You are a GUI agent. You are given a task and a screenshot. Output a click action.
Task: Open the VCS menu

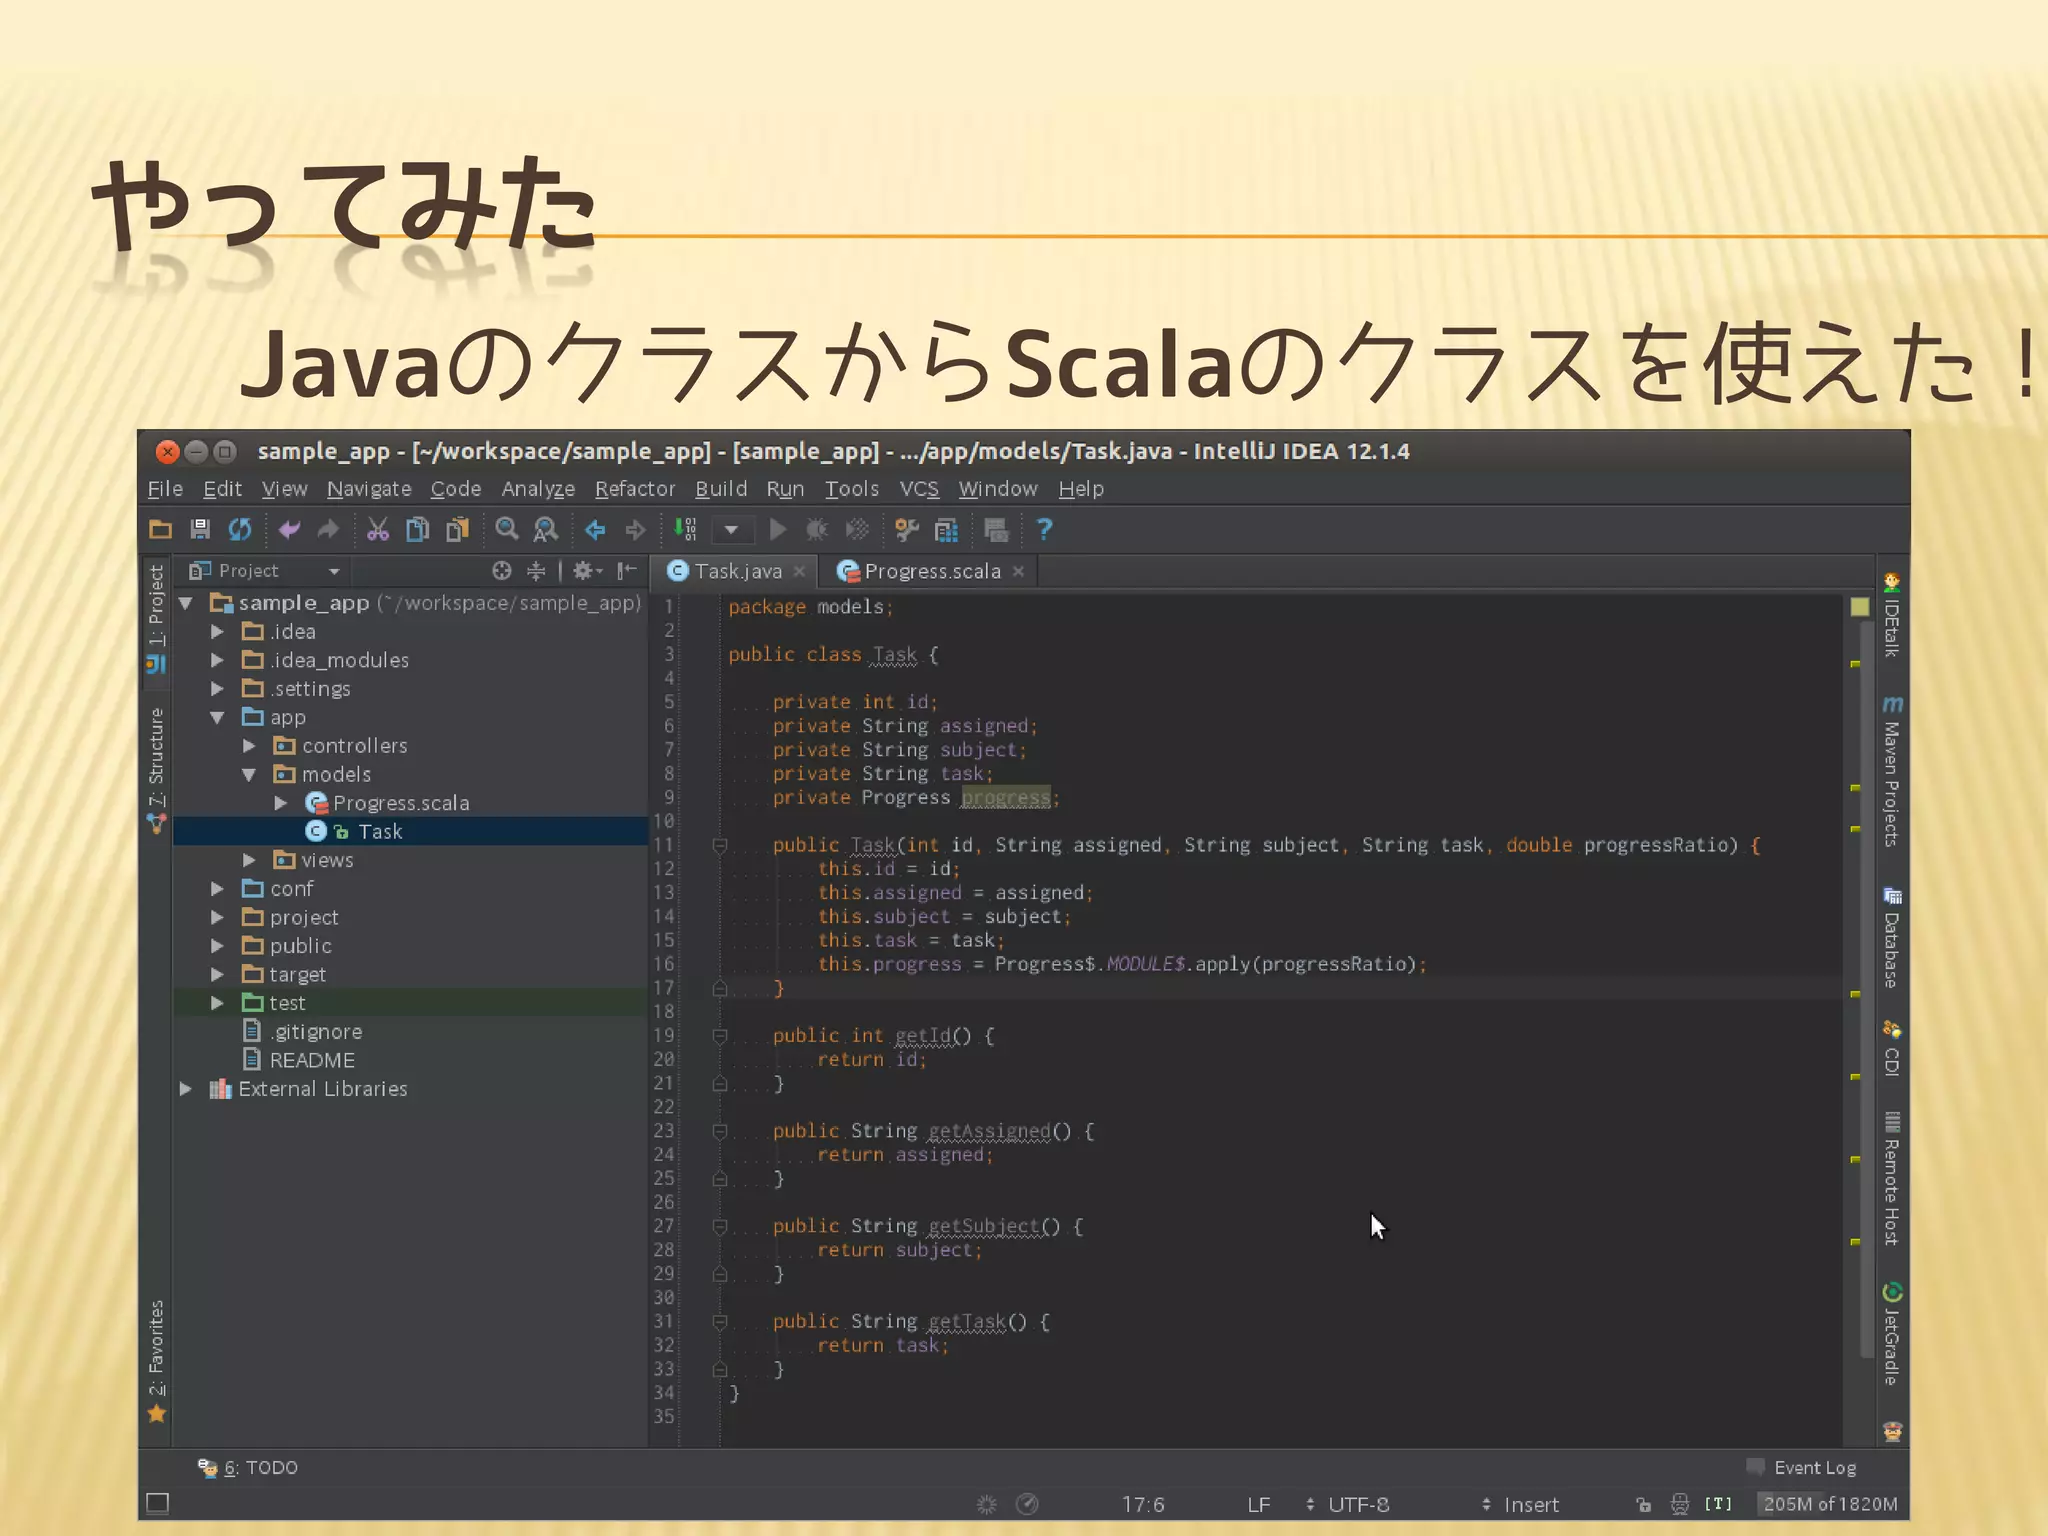pos(919,489)
